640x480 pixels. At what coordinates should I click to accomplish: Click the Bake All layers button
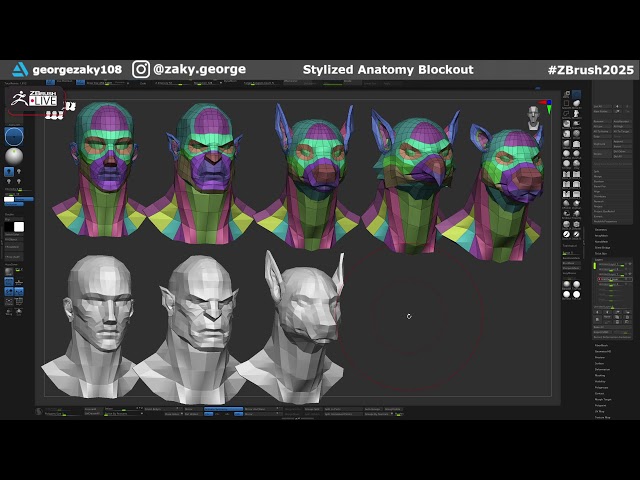point(613,327)
